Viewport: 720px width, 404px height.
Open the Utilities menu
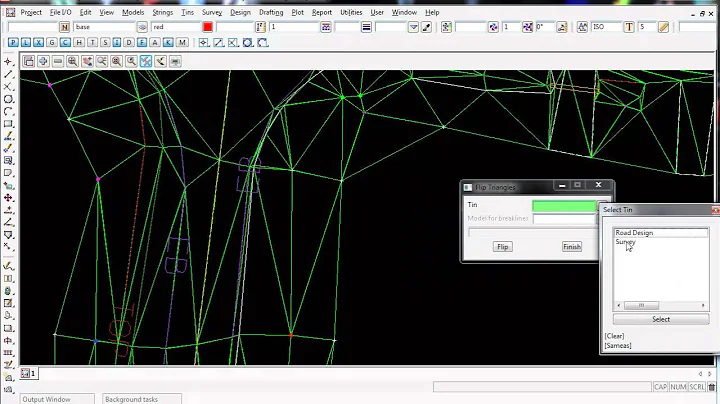(351, 12)
